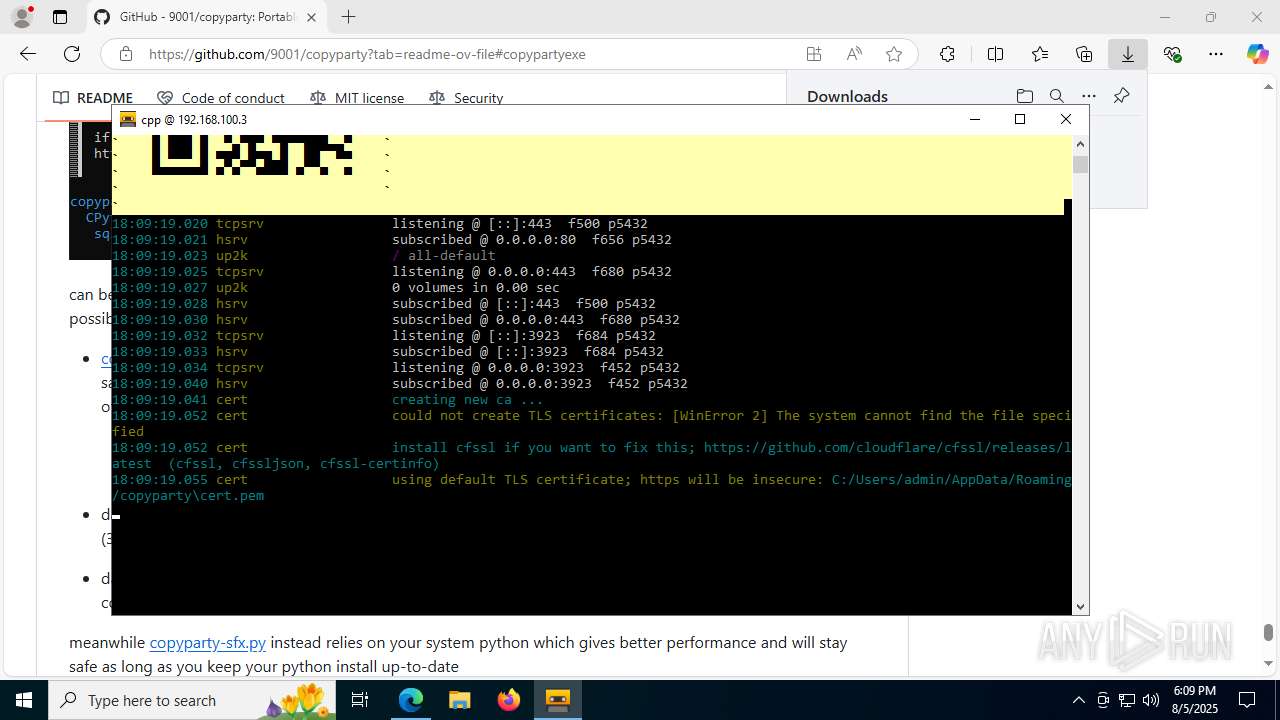Image resolution: width=1280 pixels, height=720 pixels.
Task: Open the Windows Start menu
Action: (x=24, y=700)
